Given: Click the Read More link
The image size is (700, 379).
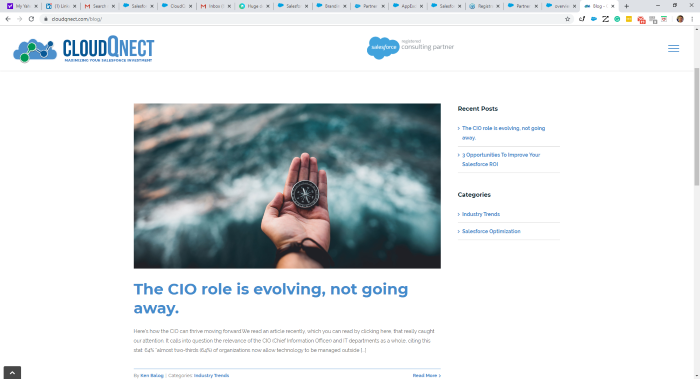Looking at the screenshot, I should tap(426, 375).
